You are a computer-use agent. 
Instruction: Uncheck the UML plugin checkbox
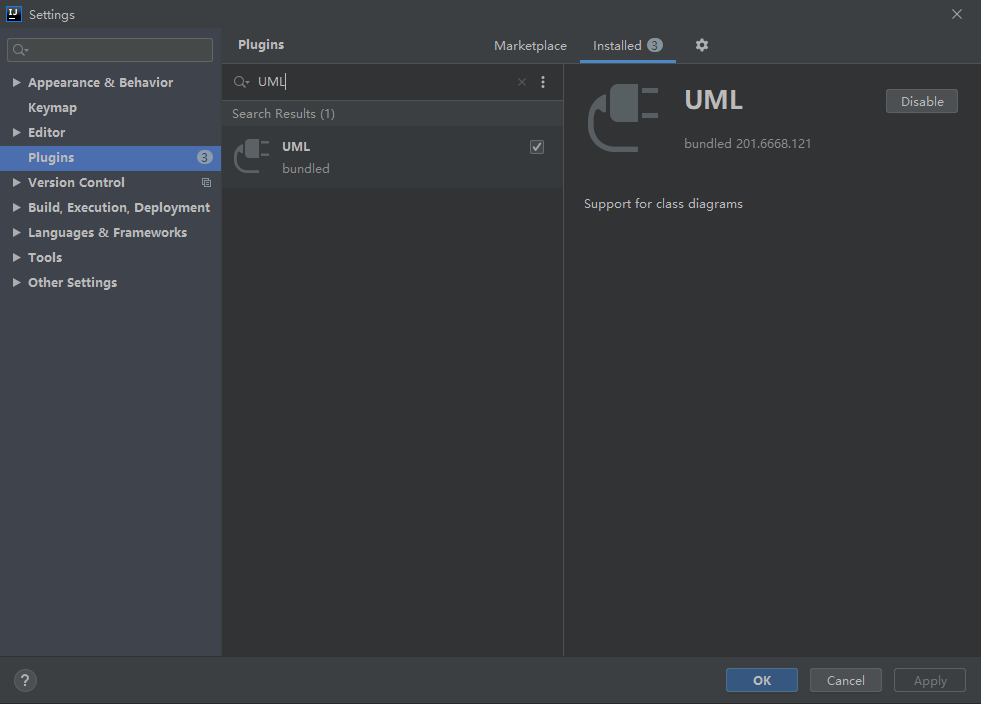tap(537, 147)
